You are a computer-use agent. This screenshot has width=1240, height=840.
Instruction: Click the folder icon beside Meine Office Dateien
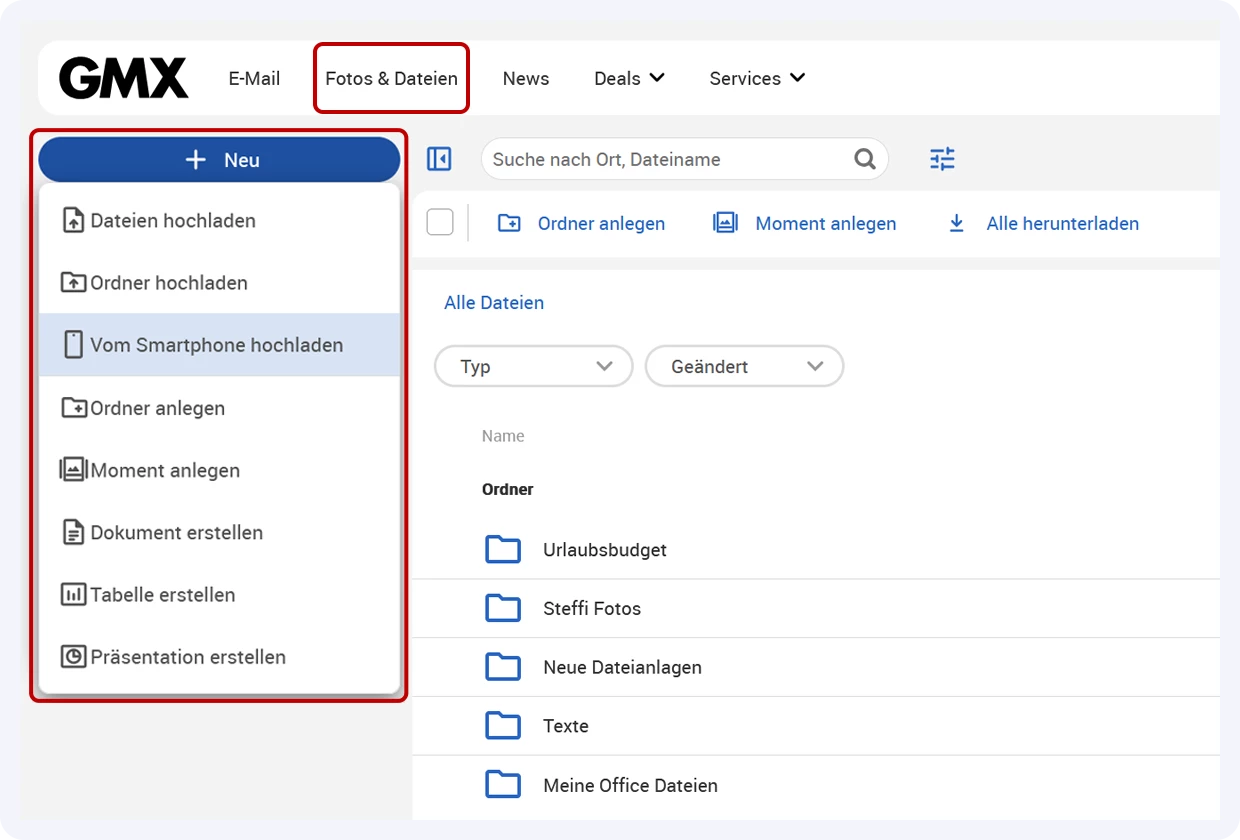coord(503,785)
